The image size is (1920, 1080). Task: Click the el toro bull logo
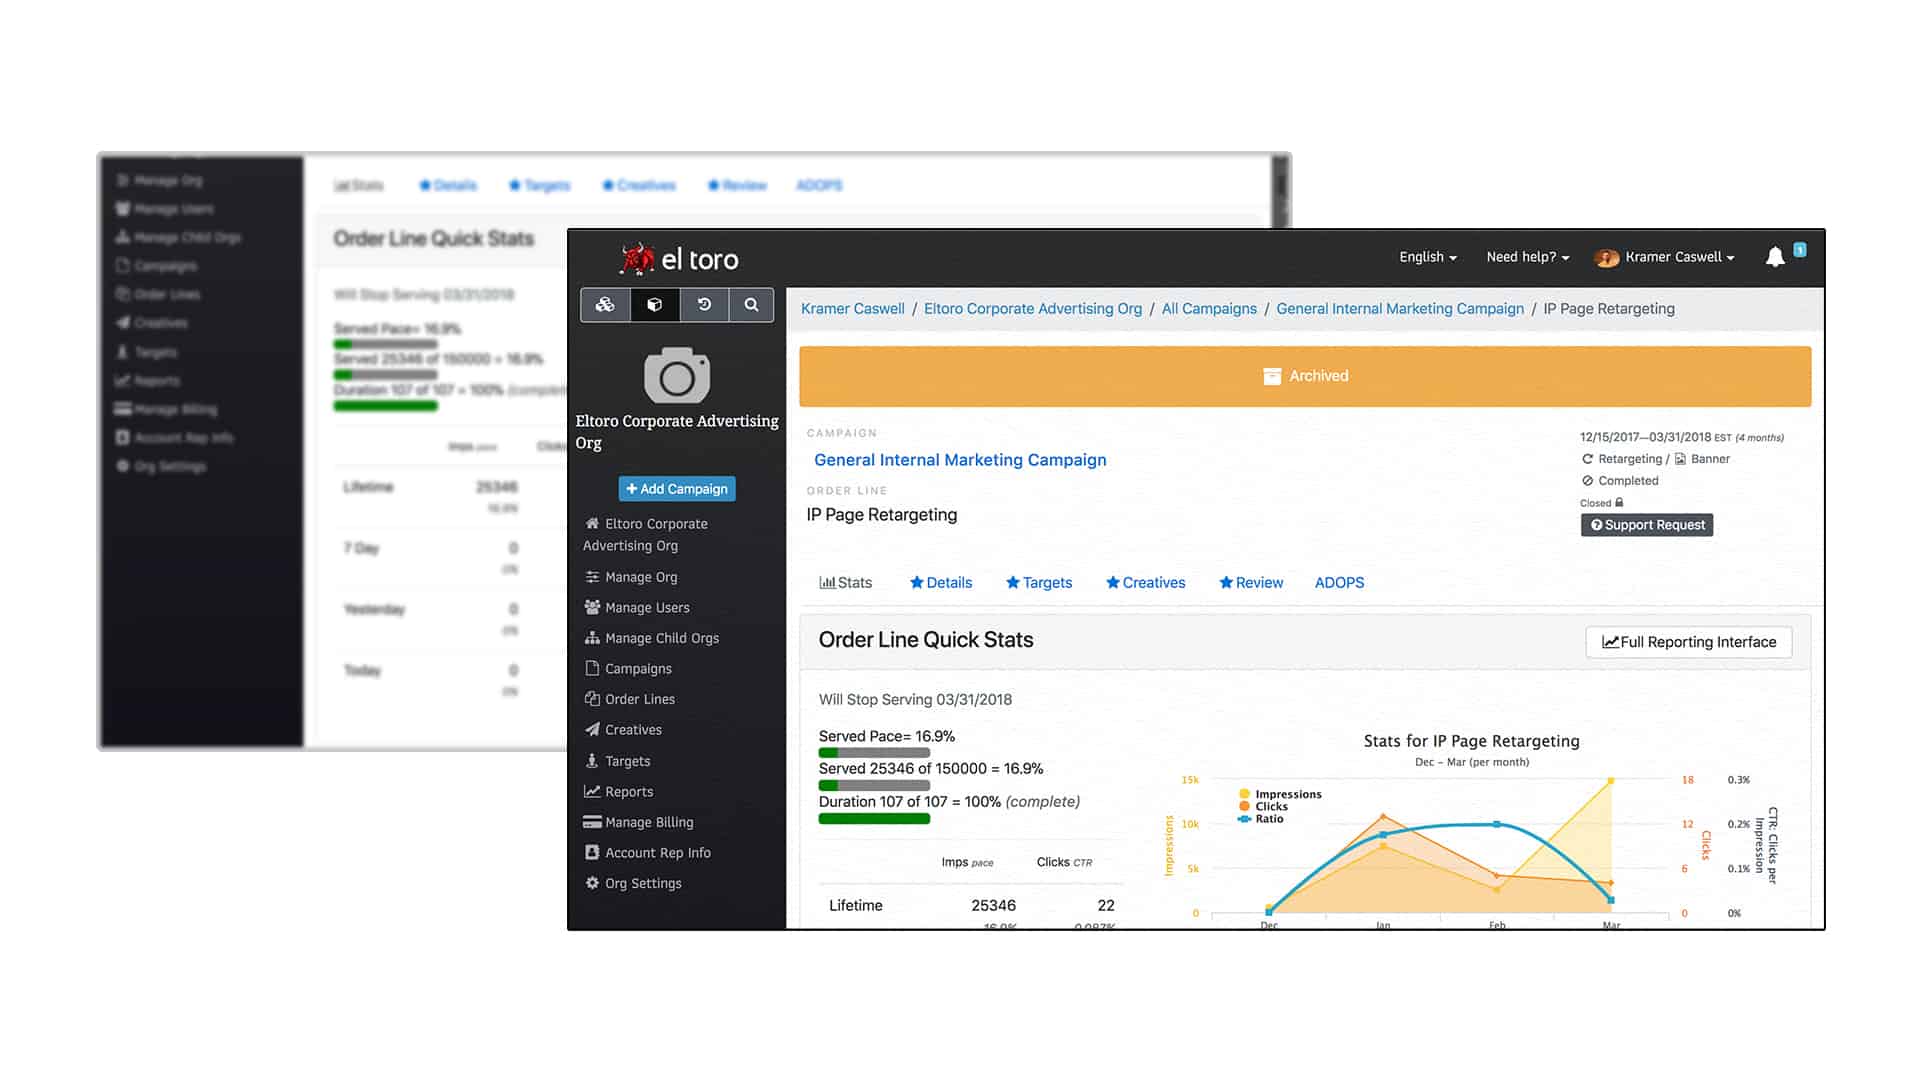637,259
